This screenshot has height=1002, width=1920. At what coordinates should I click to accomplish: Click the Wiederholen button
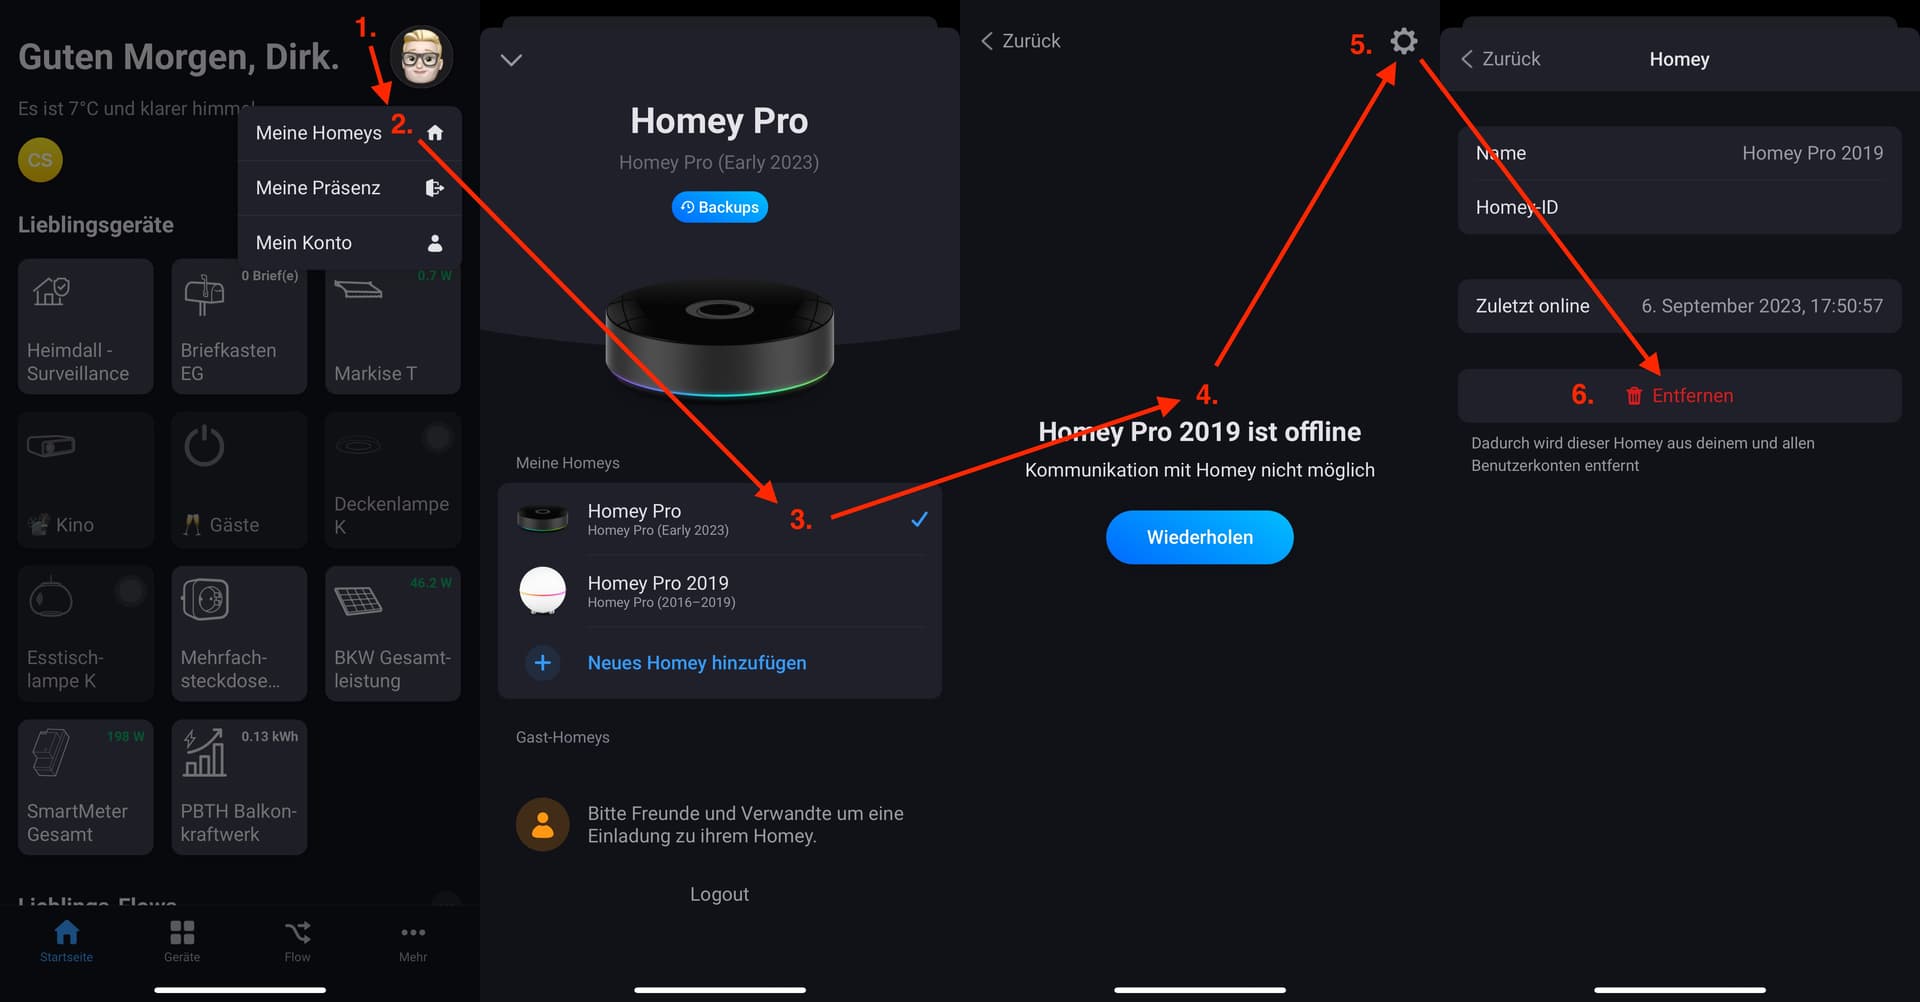[x=1200, y=537]
